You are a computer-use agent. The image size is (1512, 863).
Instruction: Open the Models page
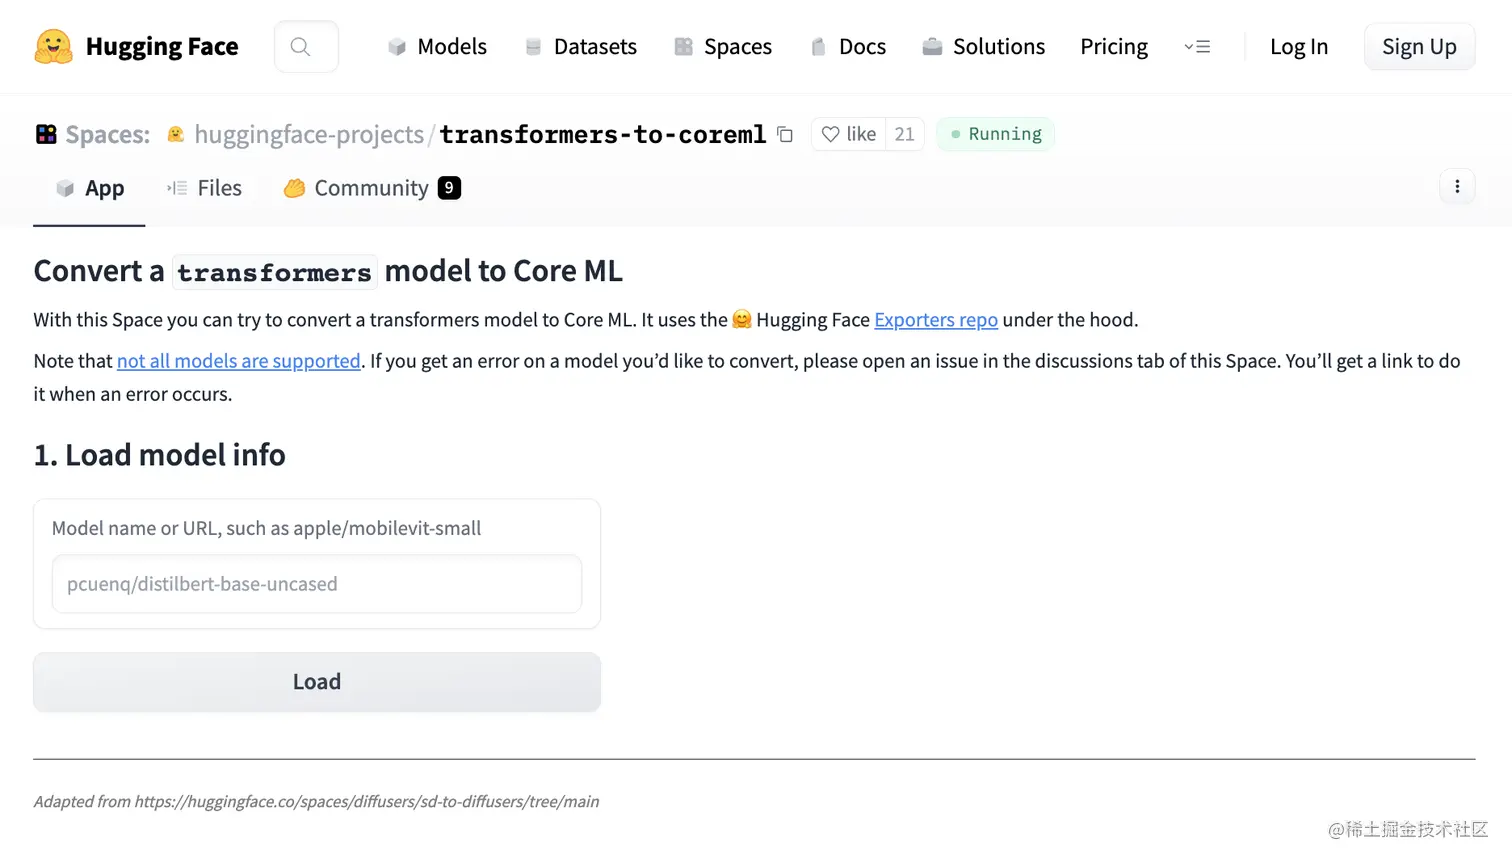click(437, 47)
